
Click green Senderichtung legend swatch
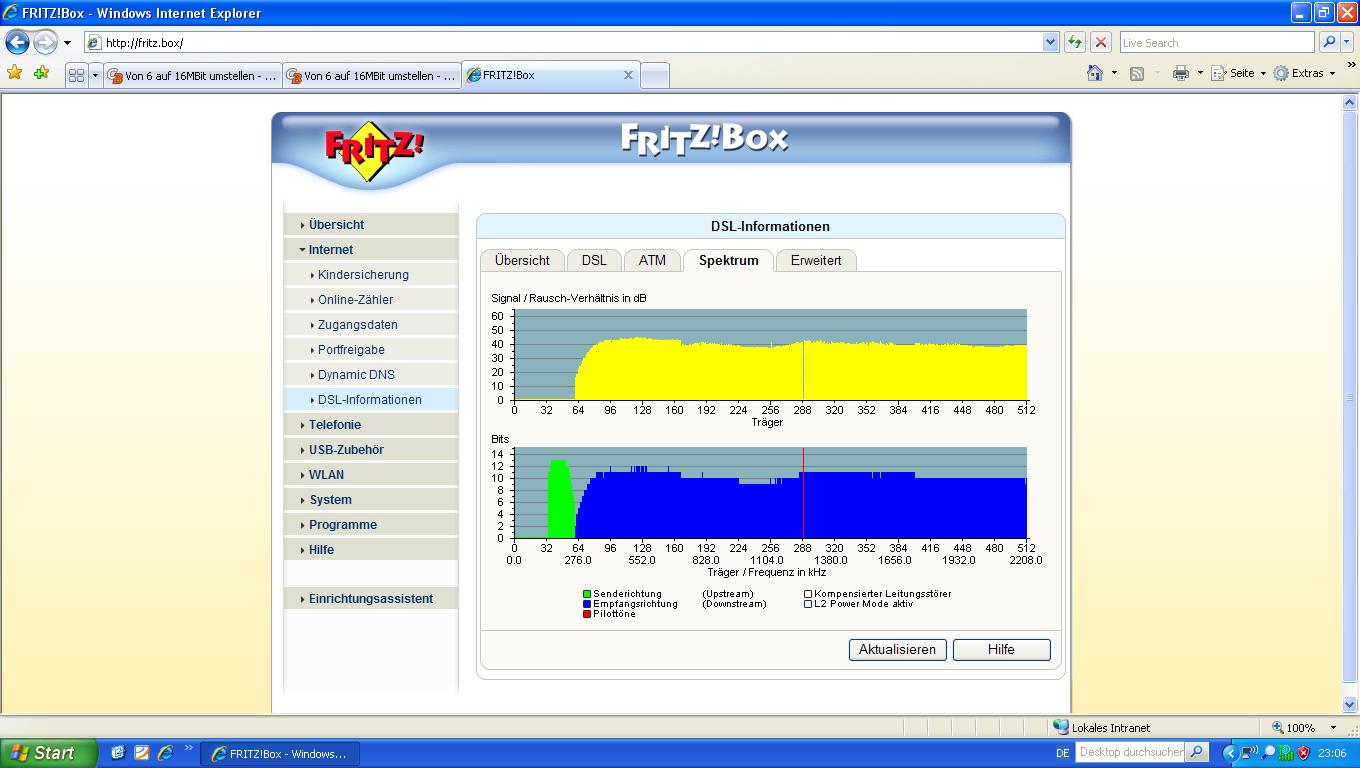pyautogui.click(x=587, y=594)
